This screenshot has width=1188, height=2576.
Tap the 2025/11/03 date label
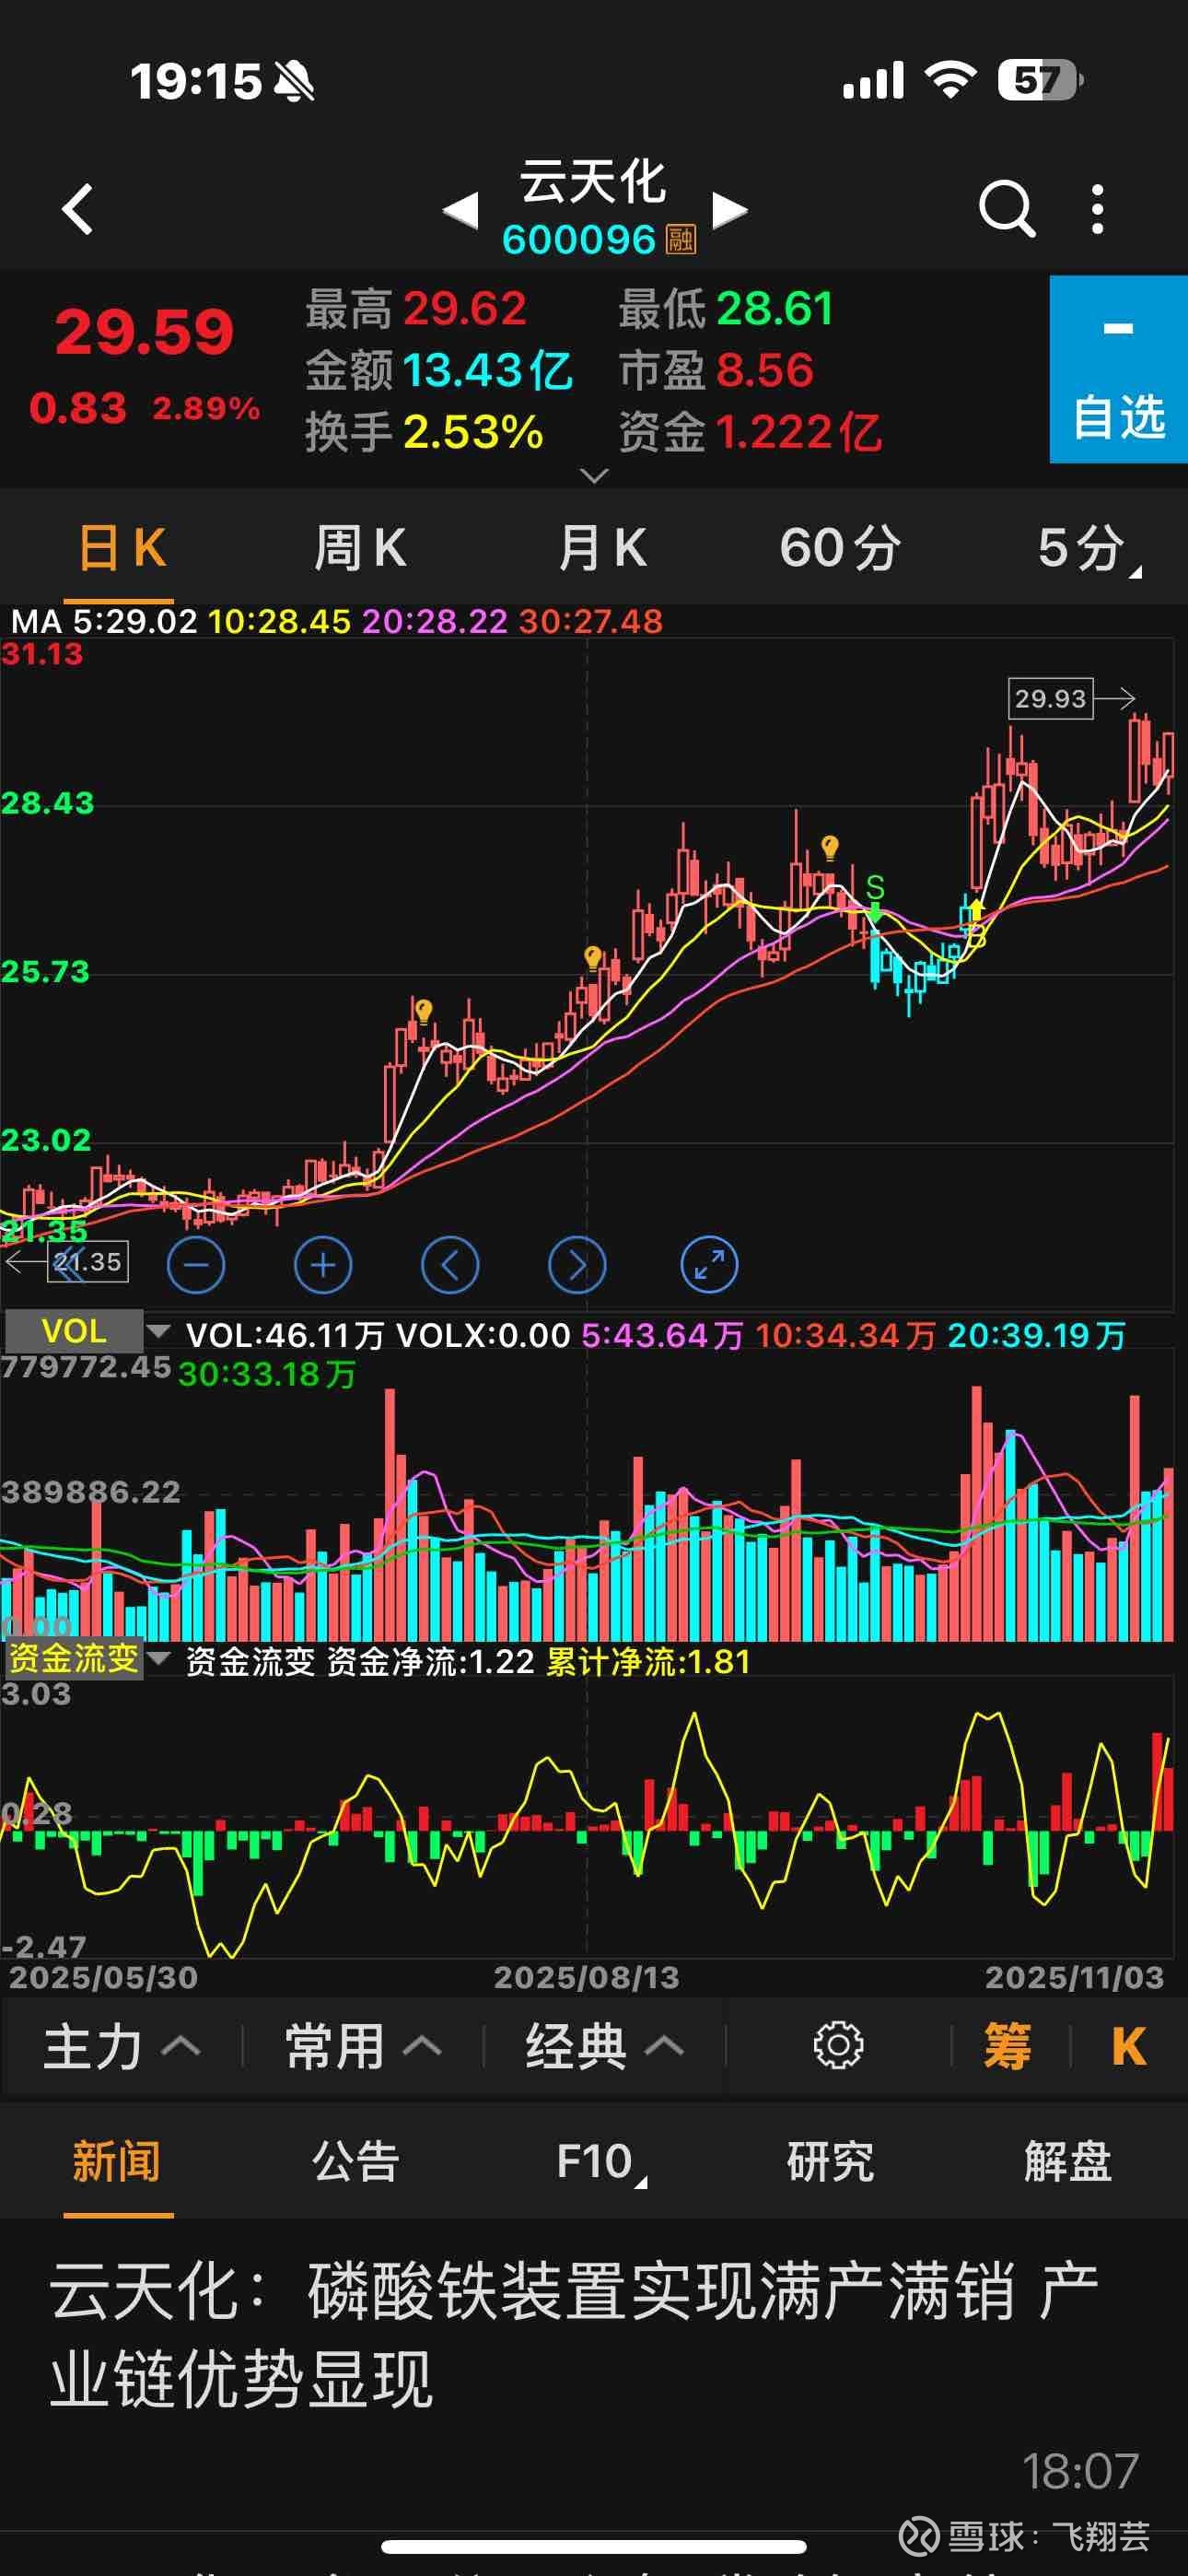[1075, 1977]
